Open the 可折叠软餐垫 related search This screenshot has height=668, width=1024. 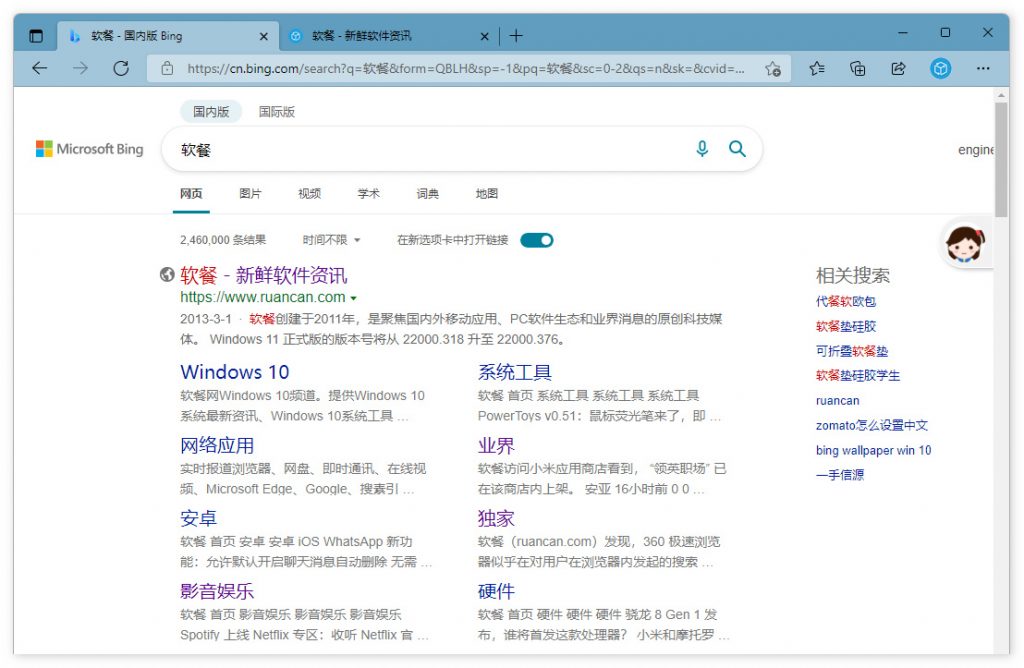pyautogui.click(x=852, y=351)
